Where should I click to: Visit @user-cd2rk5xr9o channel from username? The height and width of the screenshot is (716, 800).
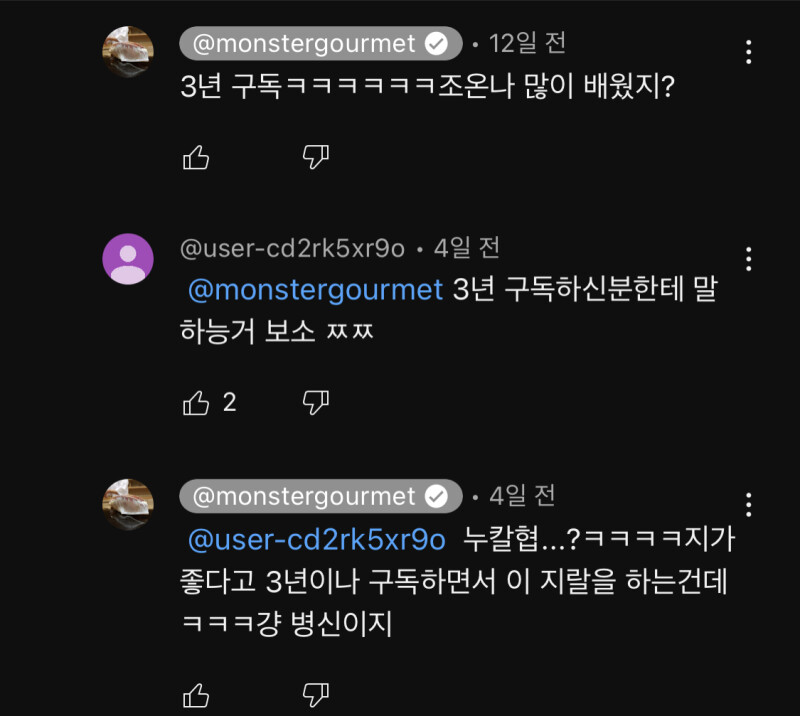[x=292, y=248]
